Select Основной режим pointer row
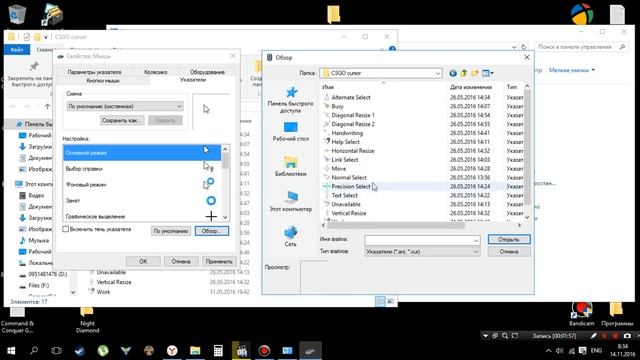640x360 pixels. coord(142,153)
